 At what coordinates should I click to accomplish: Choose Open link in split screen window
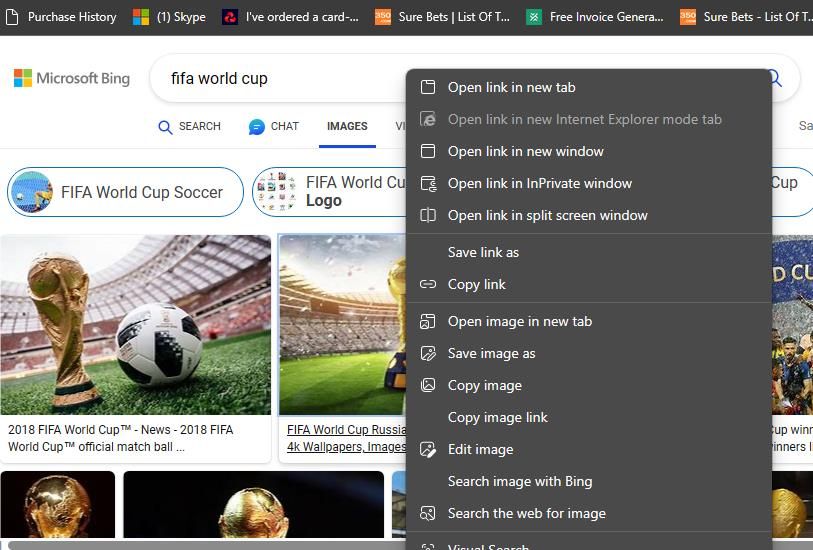[589, 215]
